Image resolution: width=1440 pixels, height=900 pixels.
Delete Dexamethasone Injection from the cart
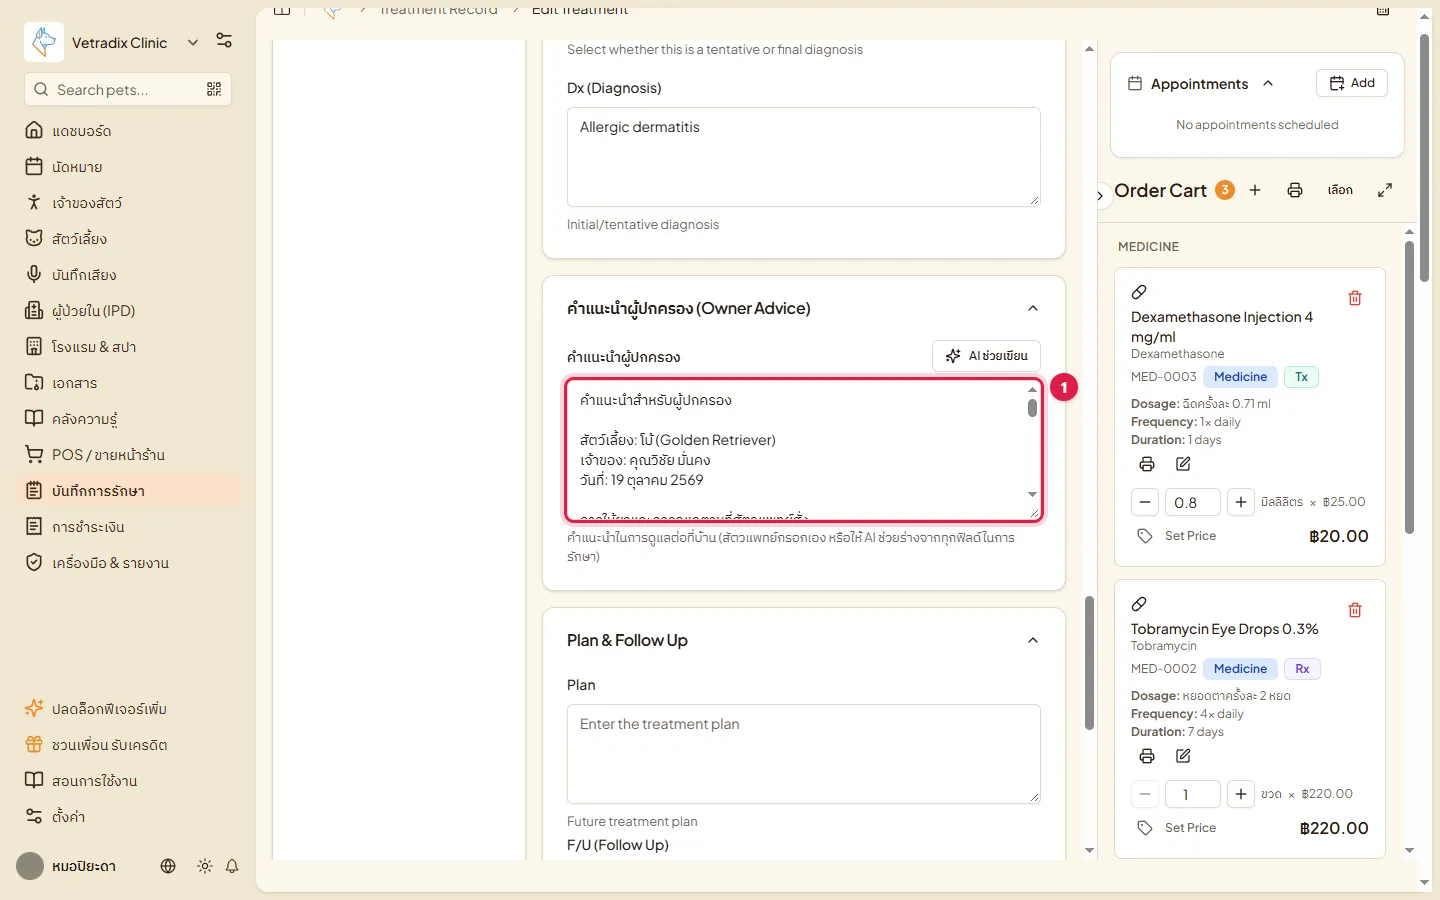click(1355, 298)
